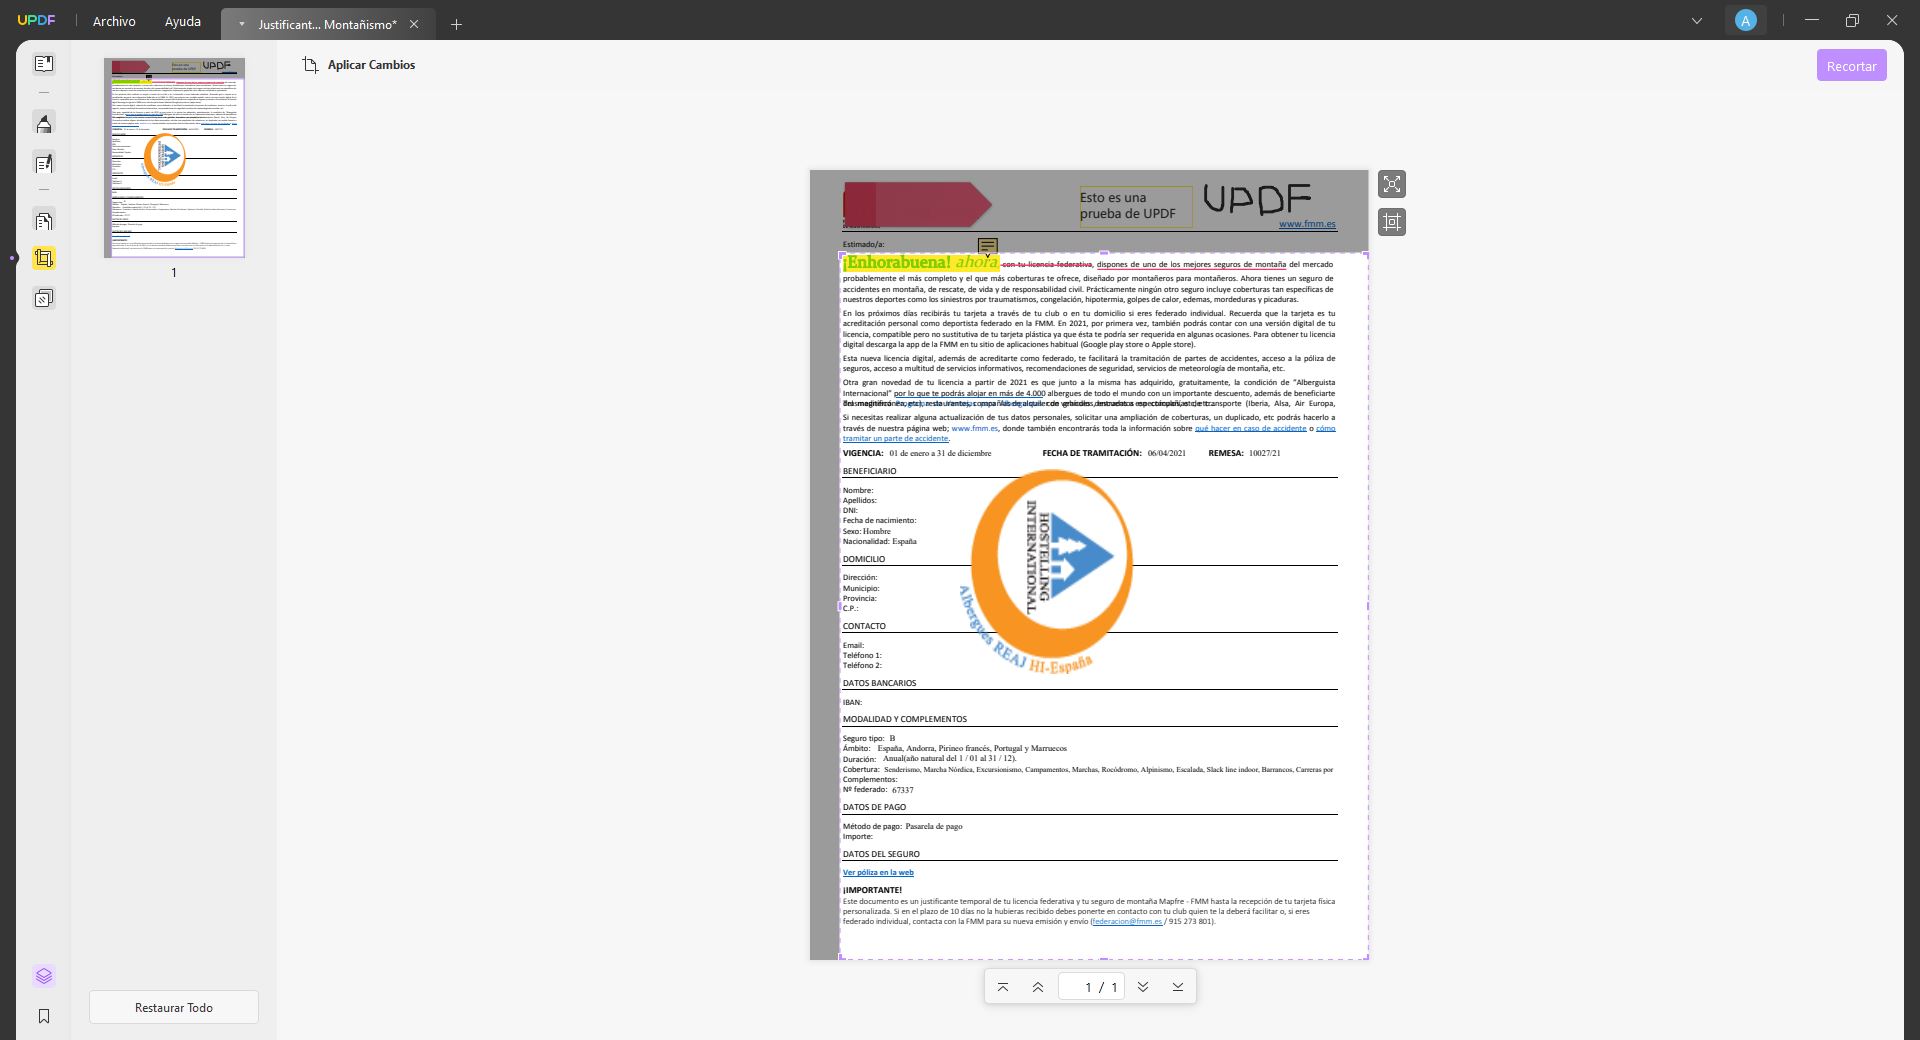1920x1040 pixels.
Task: Click the fit-to-page expand icon beside page
Action: [x=1392, y=184]
